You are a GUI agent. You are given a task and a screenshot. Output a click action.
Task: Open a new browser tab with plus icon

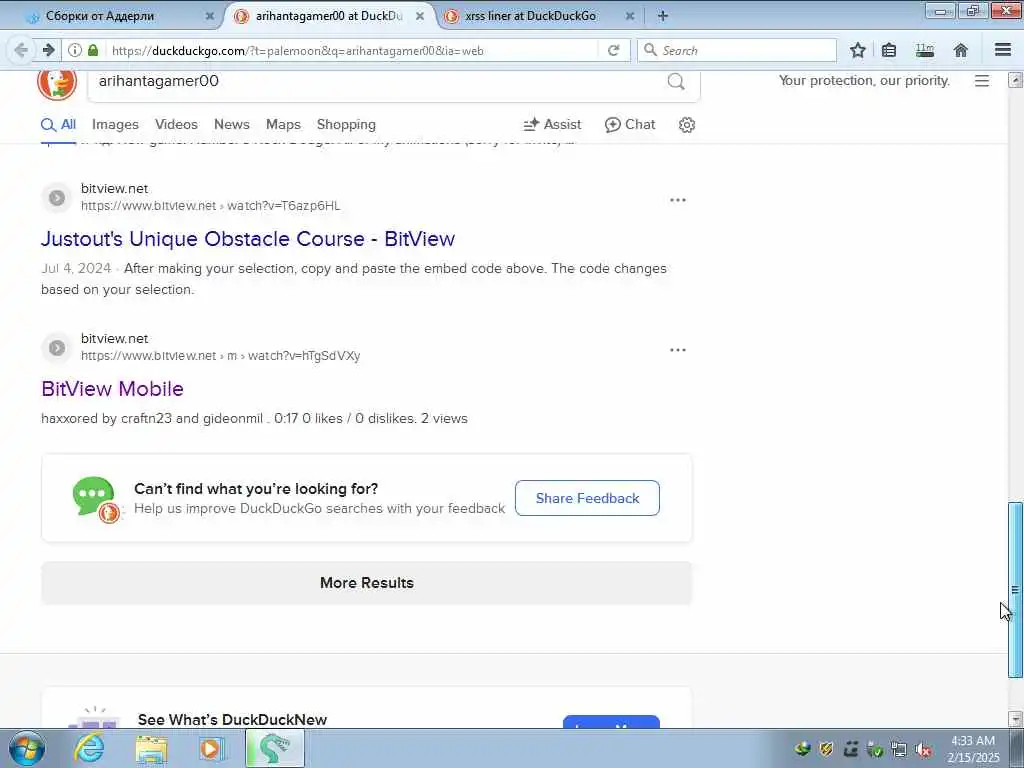[x=662, y=16]
